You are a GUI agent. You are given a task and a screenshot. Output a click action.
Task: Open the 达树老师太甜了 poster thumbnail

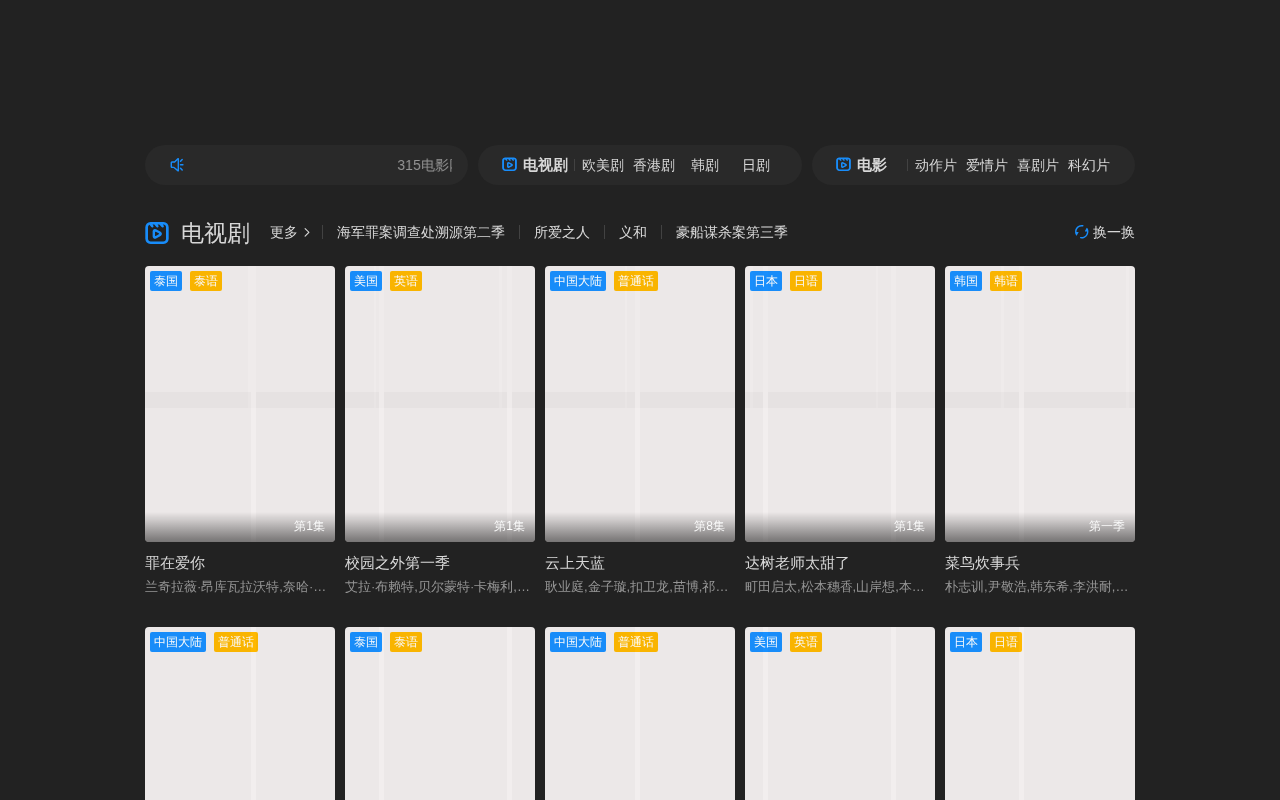840,404
